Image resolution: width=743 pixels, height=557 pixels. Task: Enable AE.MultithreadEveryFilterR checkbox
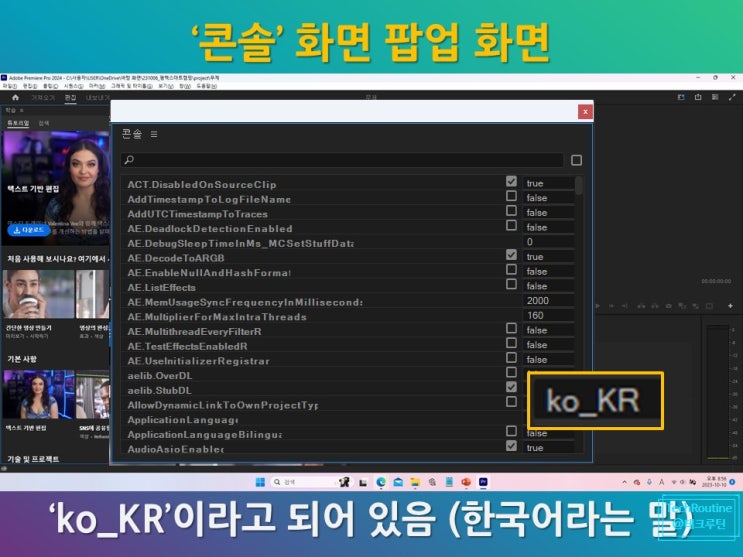pos(511,328)
